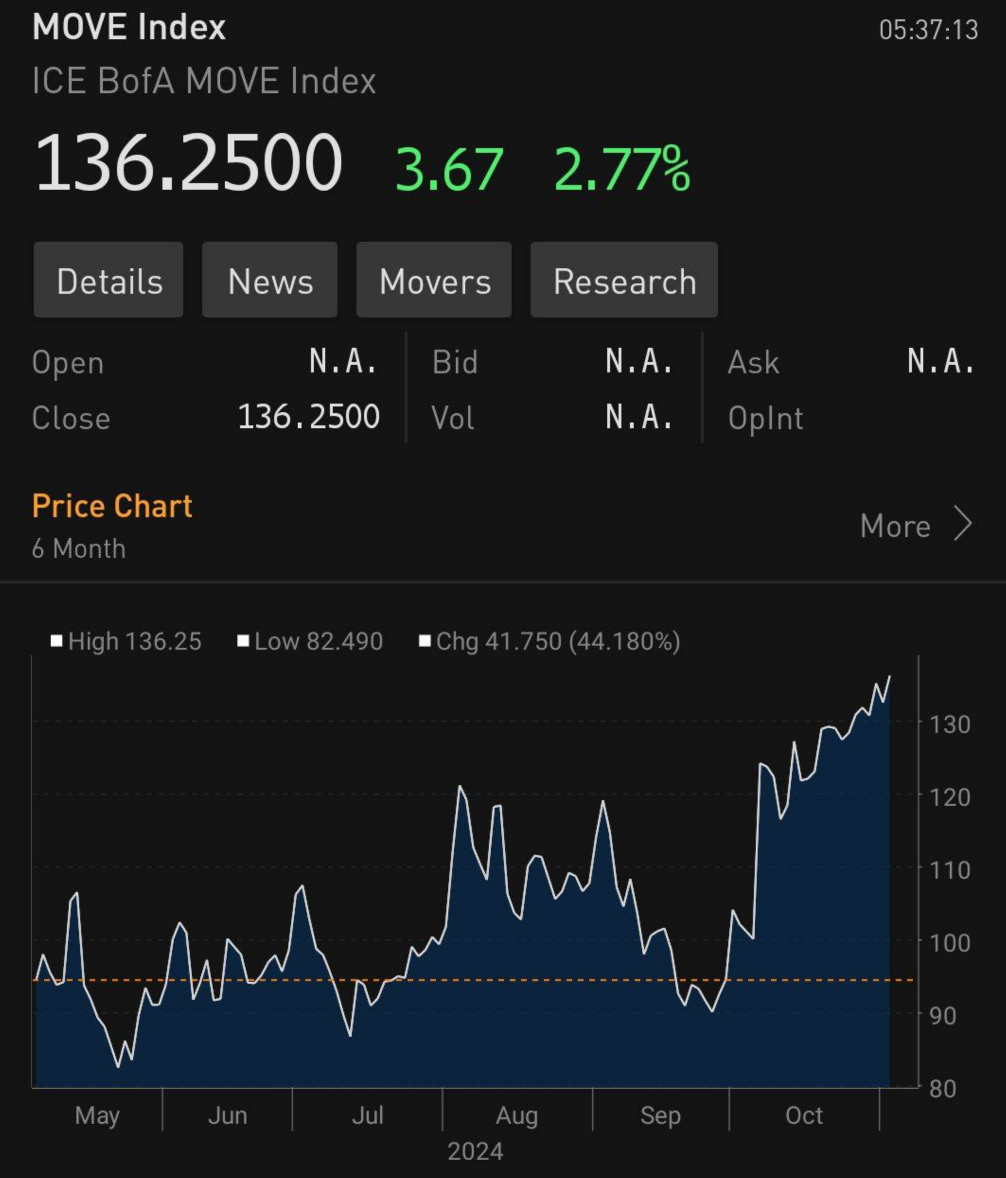Click the Jun axis label
This screenshot has width=1006, height=1178.
(227, 1116)
